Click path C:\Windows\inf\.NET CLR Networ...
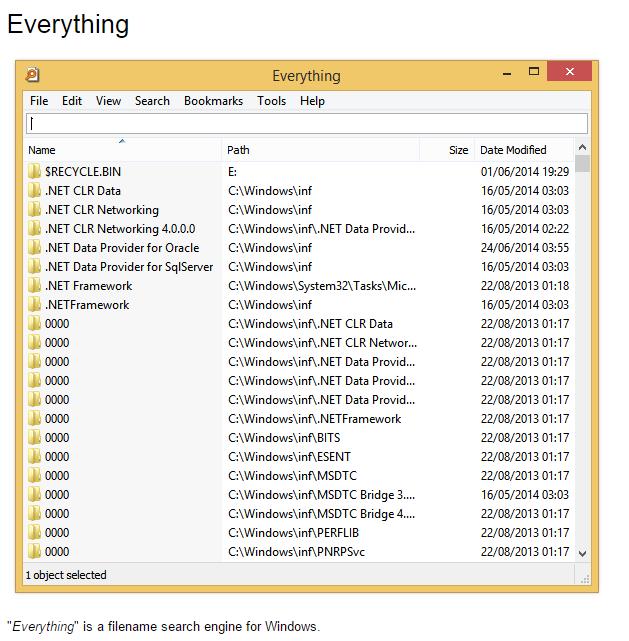Screen dimensions: 629x641 coord(322,343)
